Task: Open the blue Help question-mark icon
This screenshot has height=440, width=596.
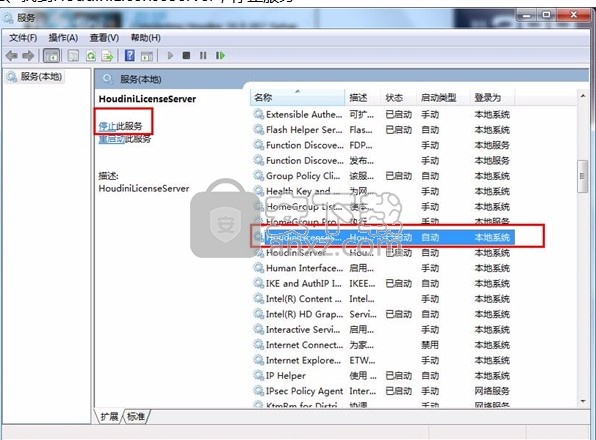Action: pyautogui.click(x=130, y=55)
